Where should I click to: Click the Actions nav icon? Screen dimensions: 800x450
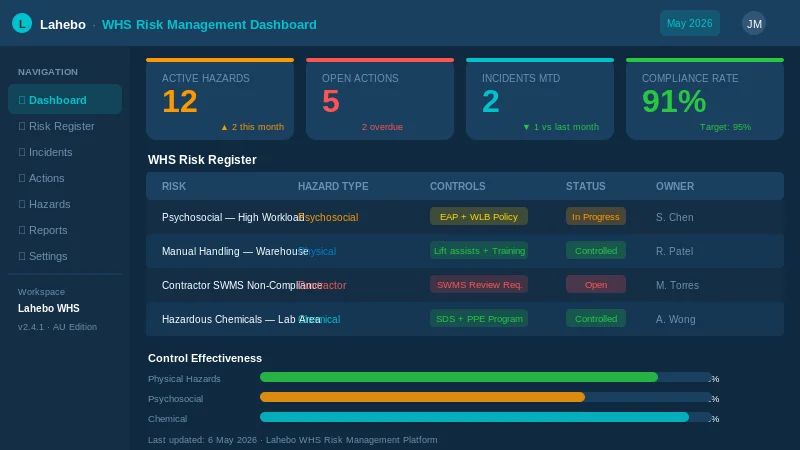coord(21,178)
